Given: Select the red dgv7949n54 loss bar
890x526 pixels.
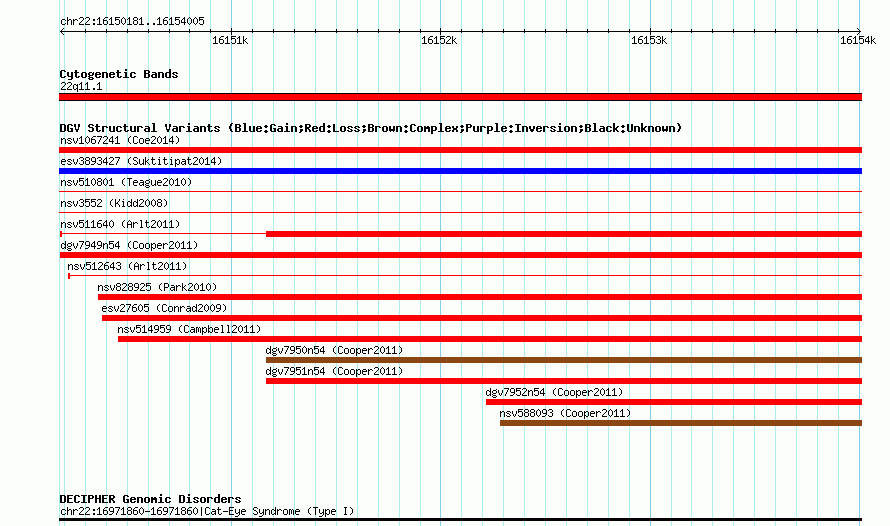Looking at the screenshot, I should (460, 255).
